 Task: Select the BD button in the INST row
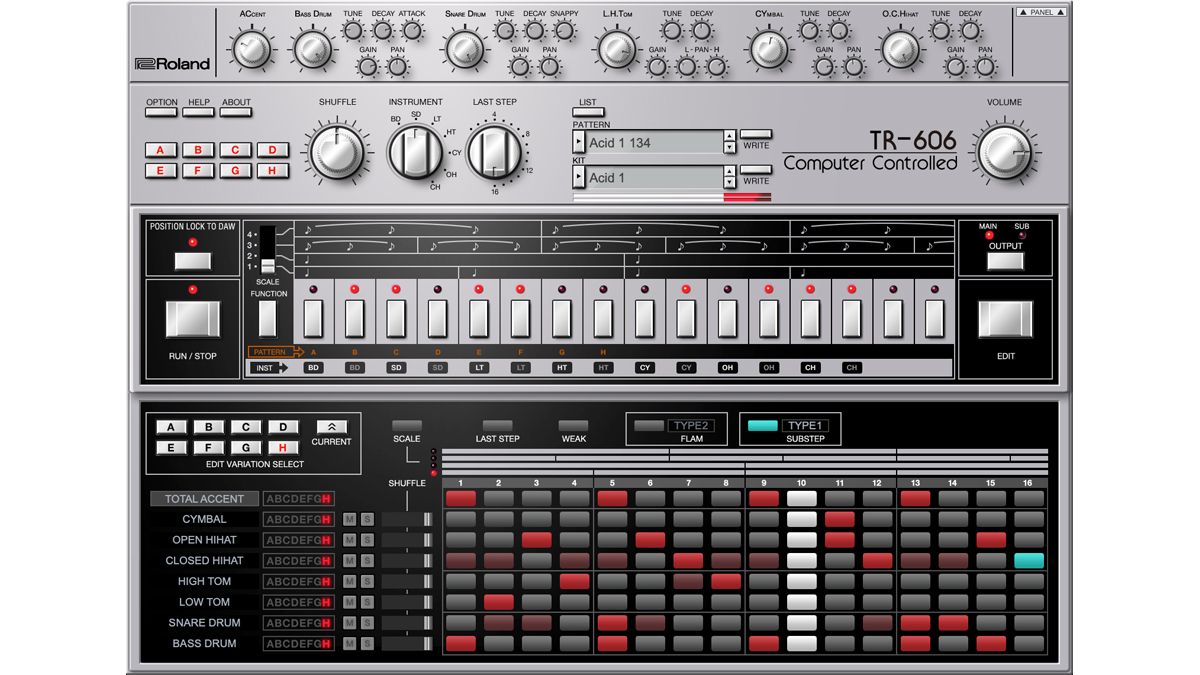[313, 368]
